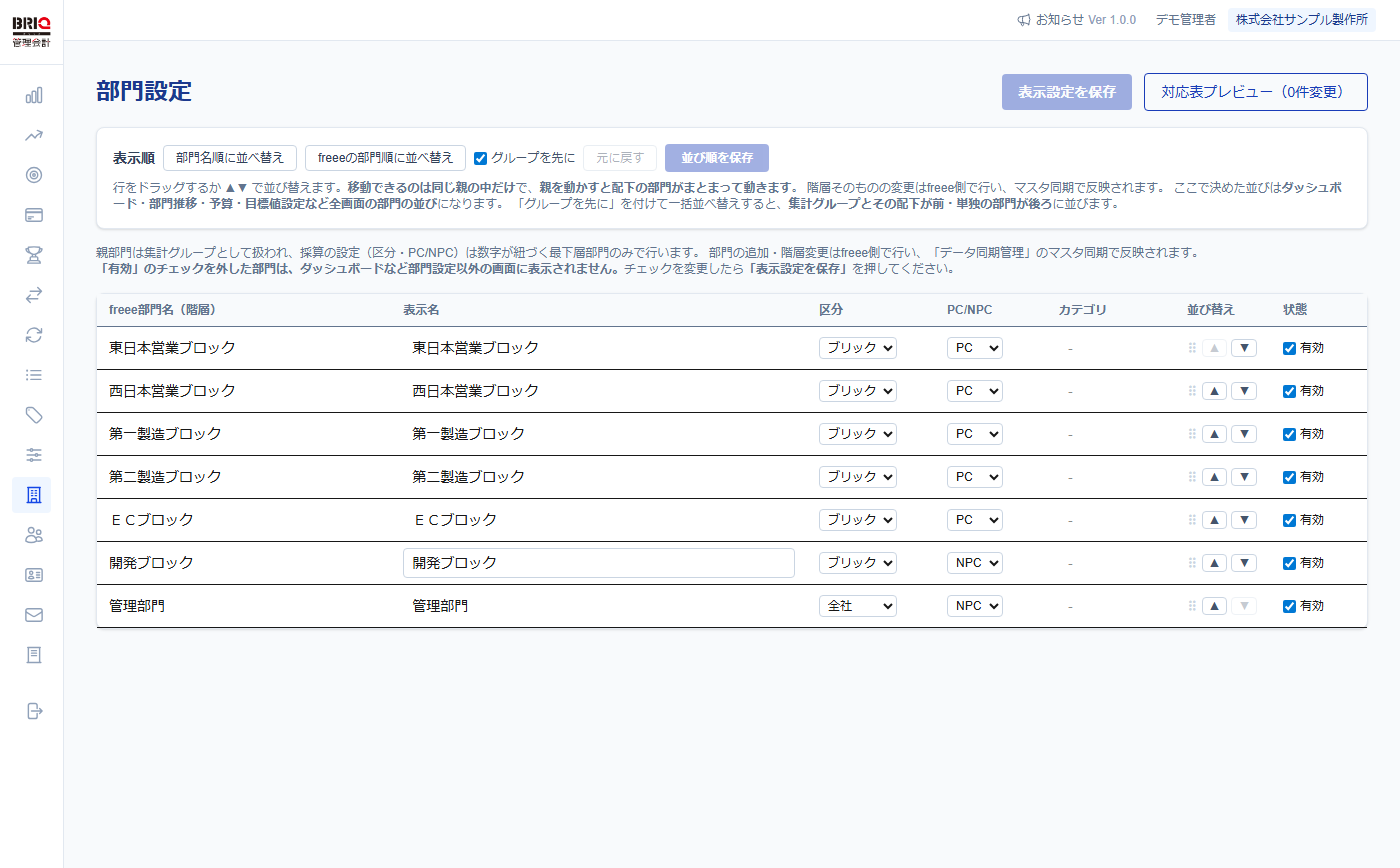Click the 株式会社サンプル製作所 company selector
The height and width of the screenshot is (868, 1400).
point(1302,20)
